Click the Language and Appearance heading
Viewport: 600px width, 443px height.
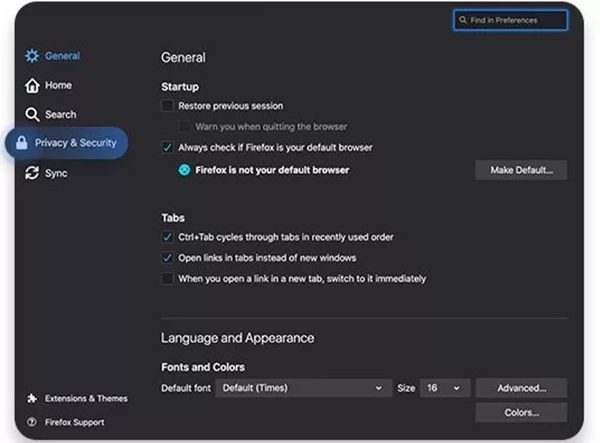point(237,338)
